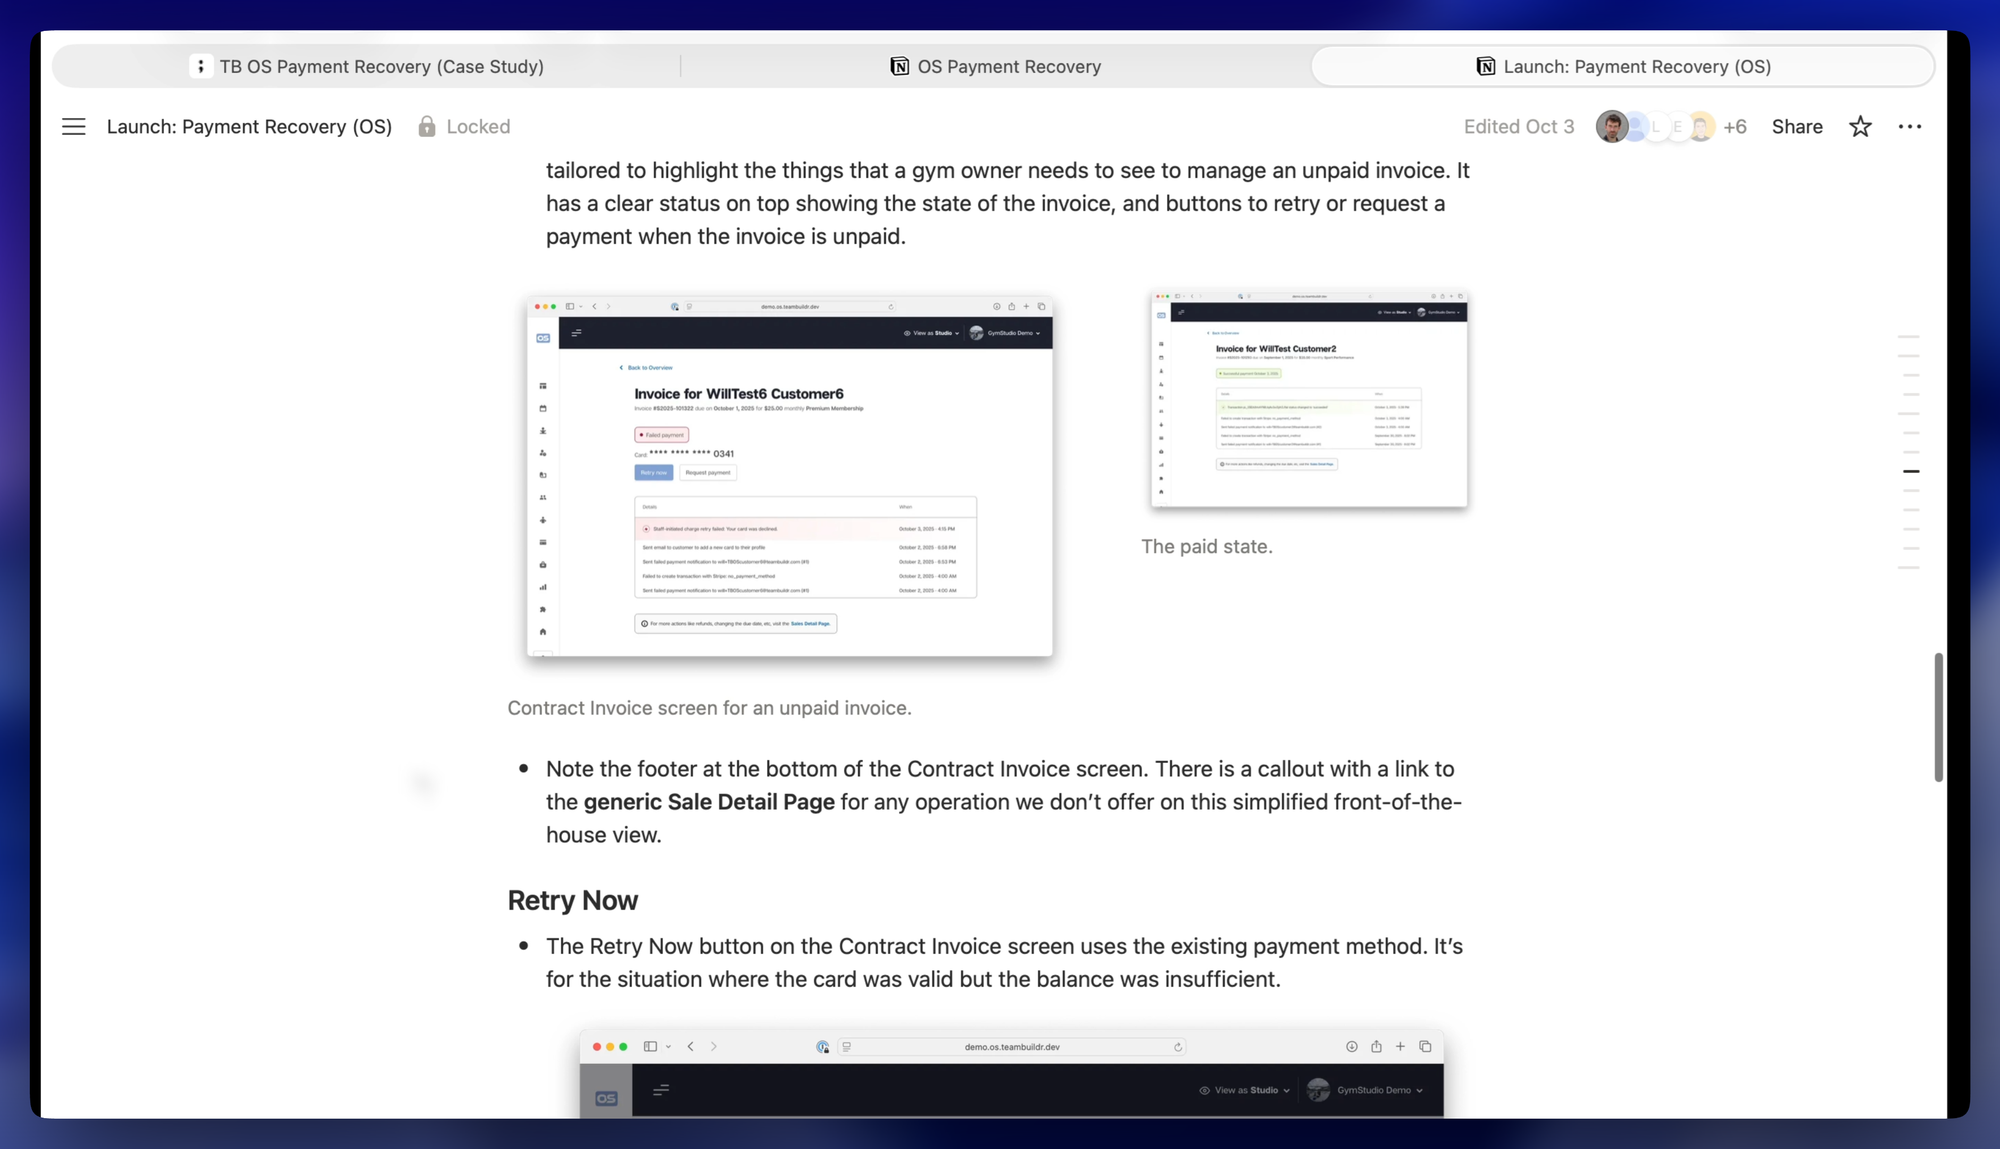Favorite this page with the star icon
This screenshot has width=2000, height=1149.
tap(1860, 127)
